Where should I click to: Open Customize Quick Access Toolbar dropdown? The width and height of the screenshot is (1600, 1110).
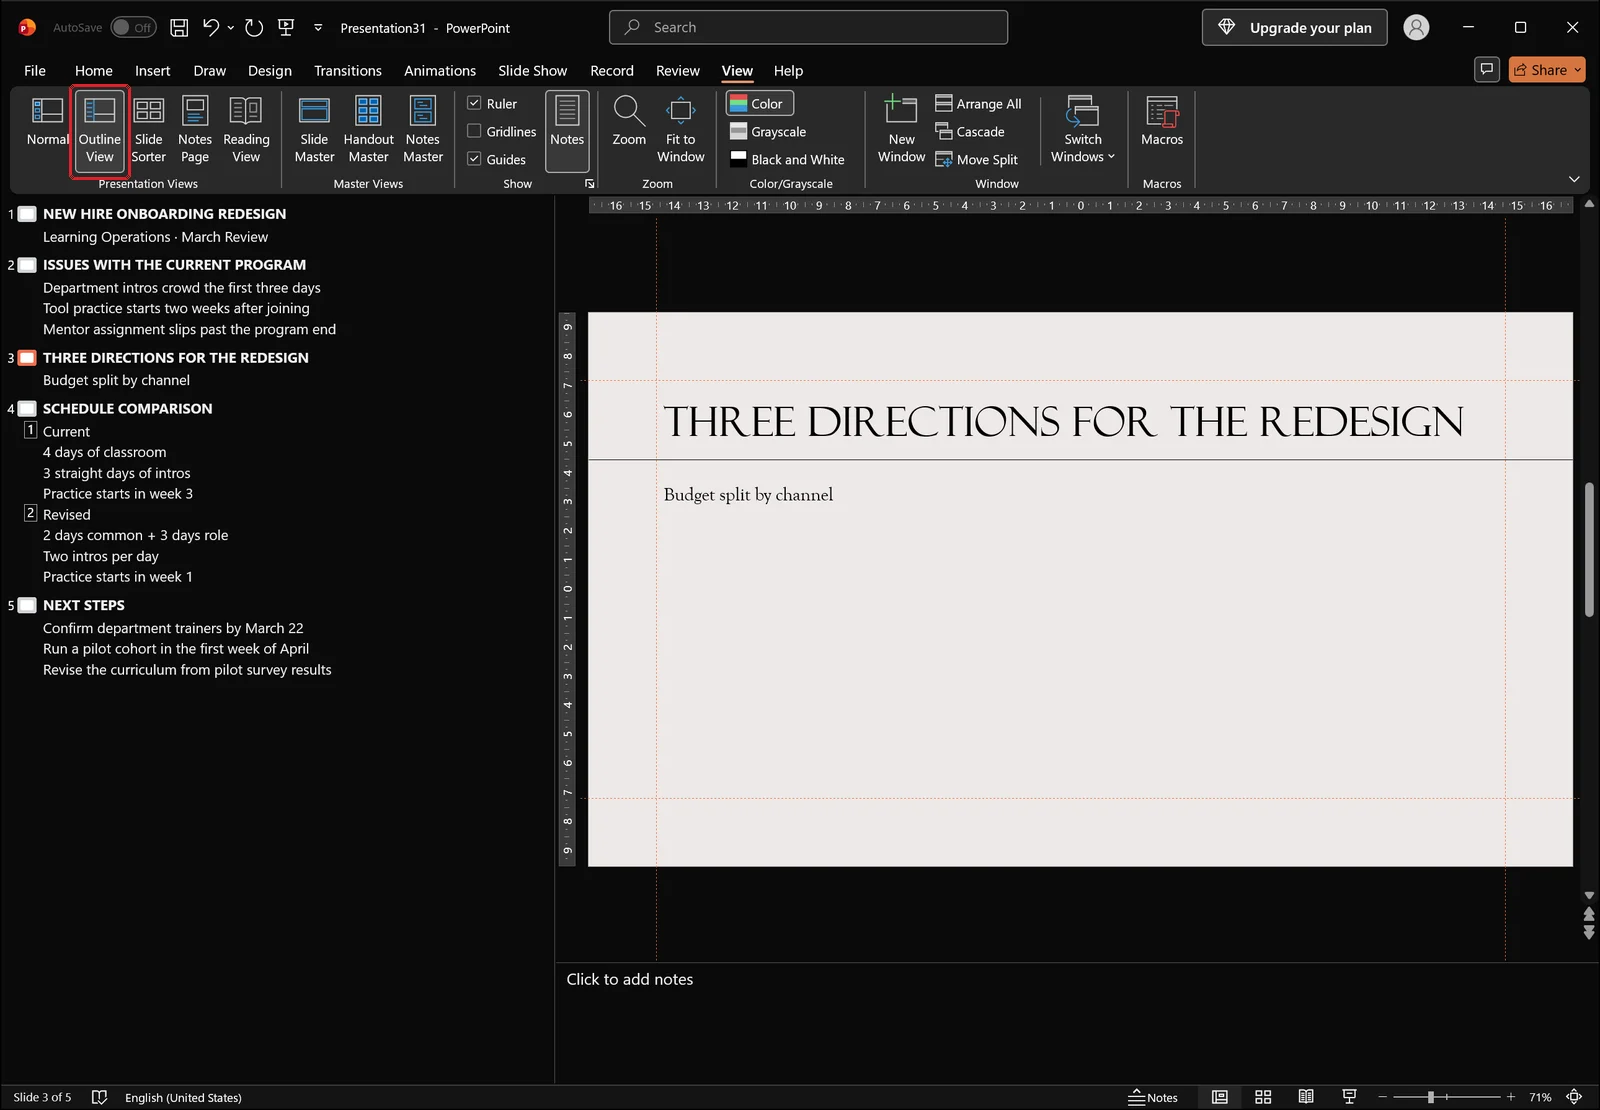(318, 28)
